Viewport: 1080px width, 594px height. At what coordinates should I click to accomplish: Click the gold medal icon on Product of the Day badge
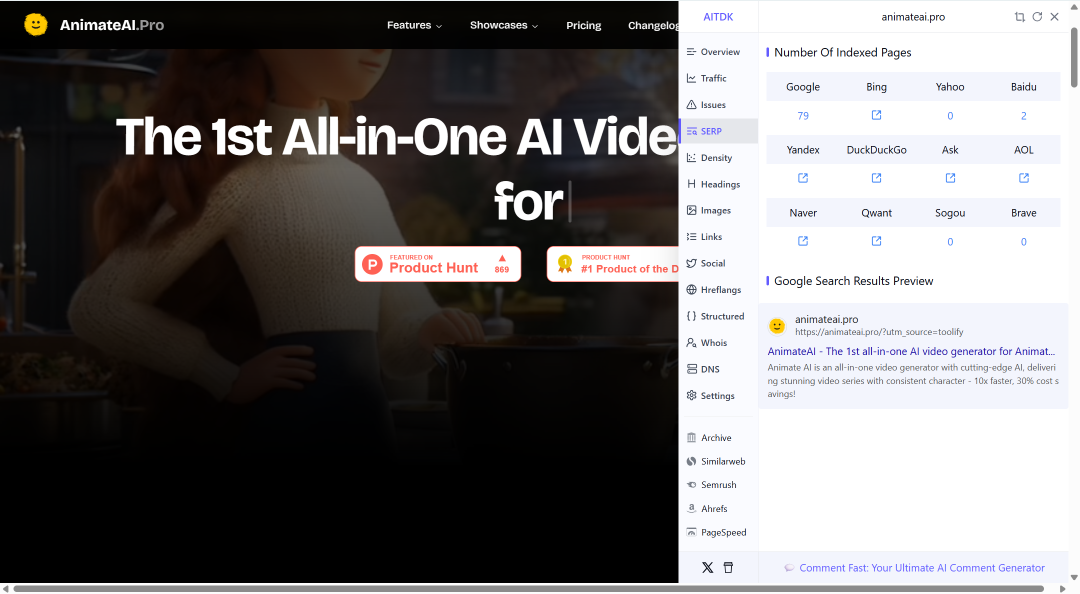[565, 264]
